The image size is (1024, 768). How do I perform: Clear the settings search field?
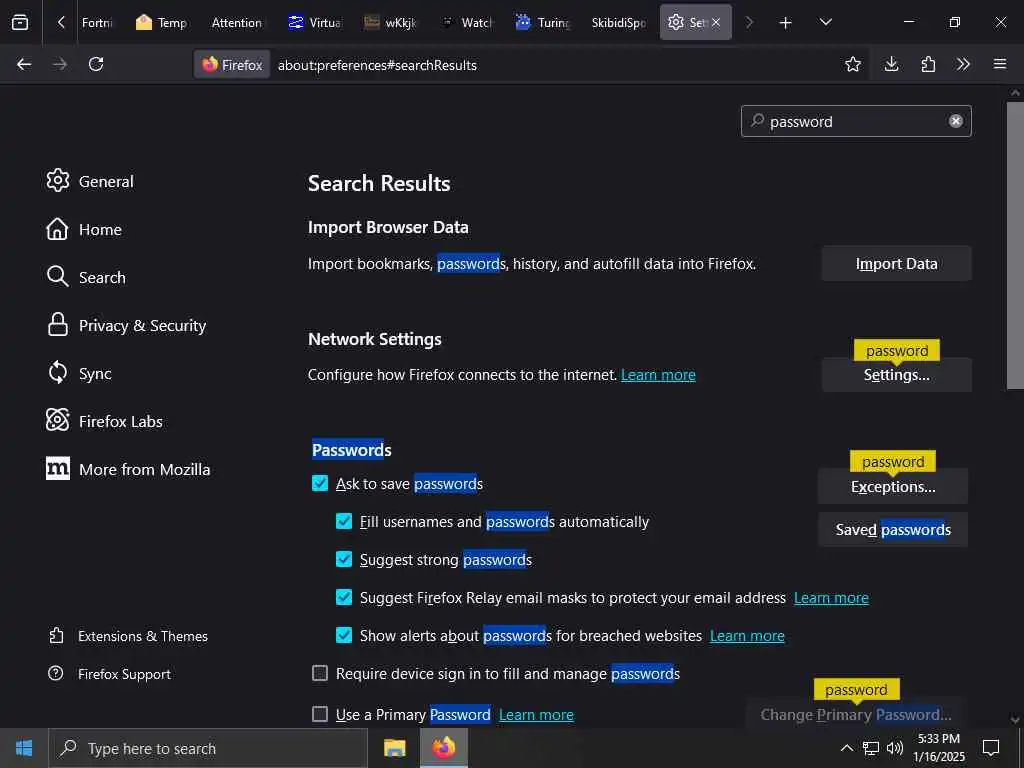click(955, 121)
